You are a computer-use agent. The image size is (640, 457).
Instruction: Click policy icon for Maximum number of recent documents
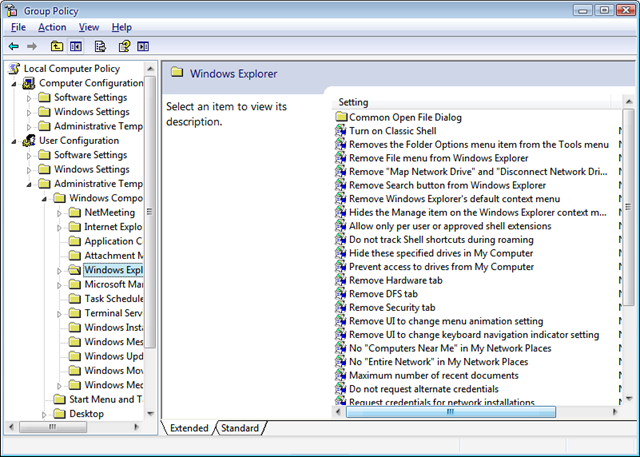[x=340, y=375]
